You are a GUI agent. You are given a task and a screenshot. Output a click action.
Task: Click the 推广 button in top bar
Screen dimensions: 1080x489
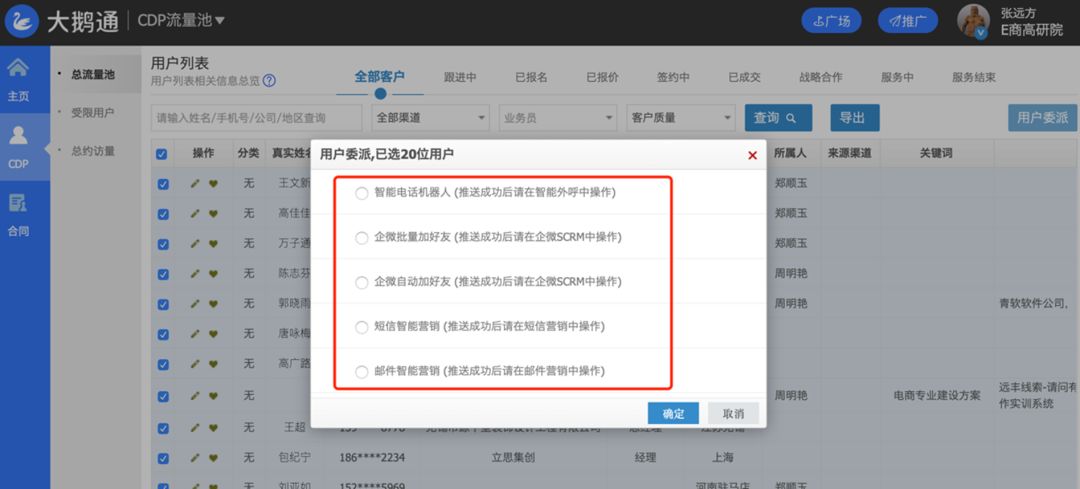[x=908, y=21]
